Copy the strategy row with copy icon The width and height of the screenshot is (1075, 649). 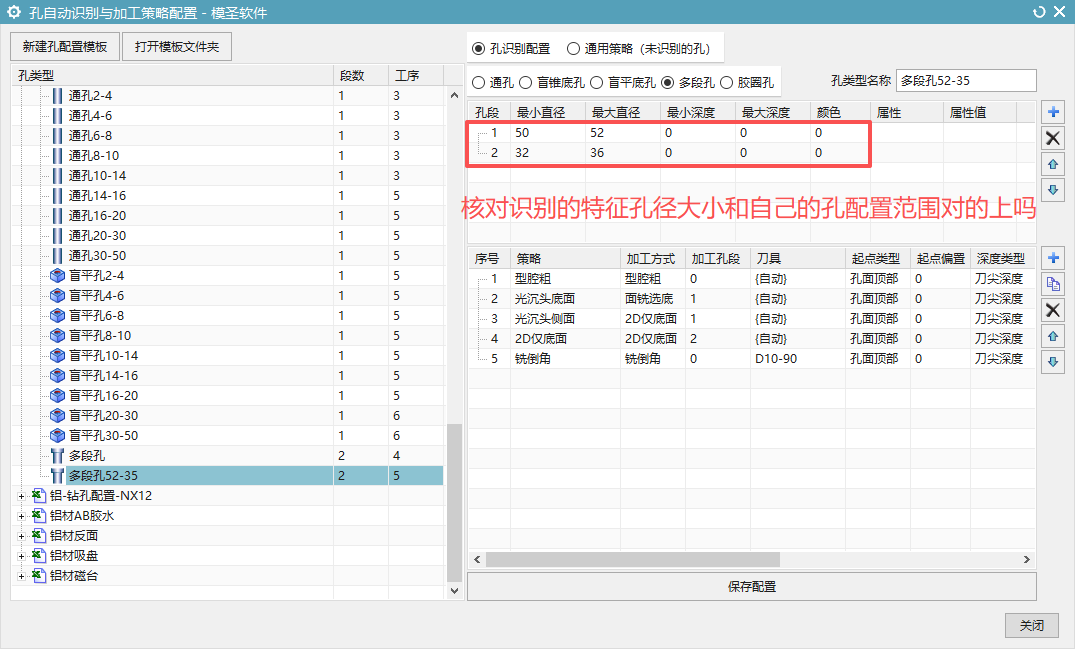pos(1053,284)
